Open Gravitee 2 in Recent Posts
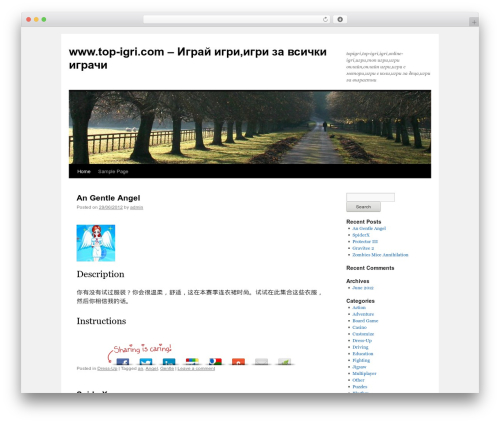 363,248
